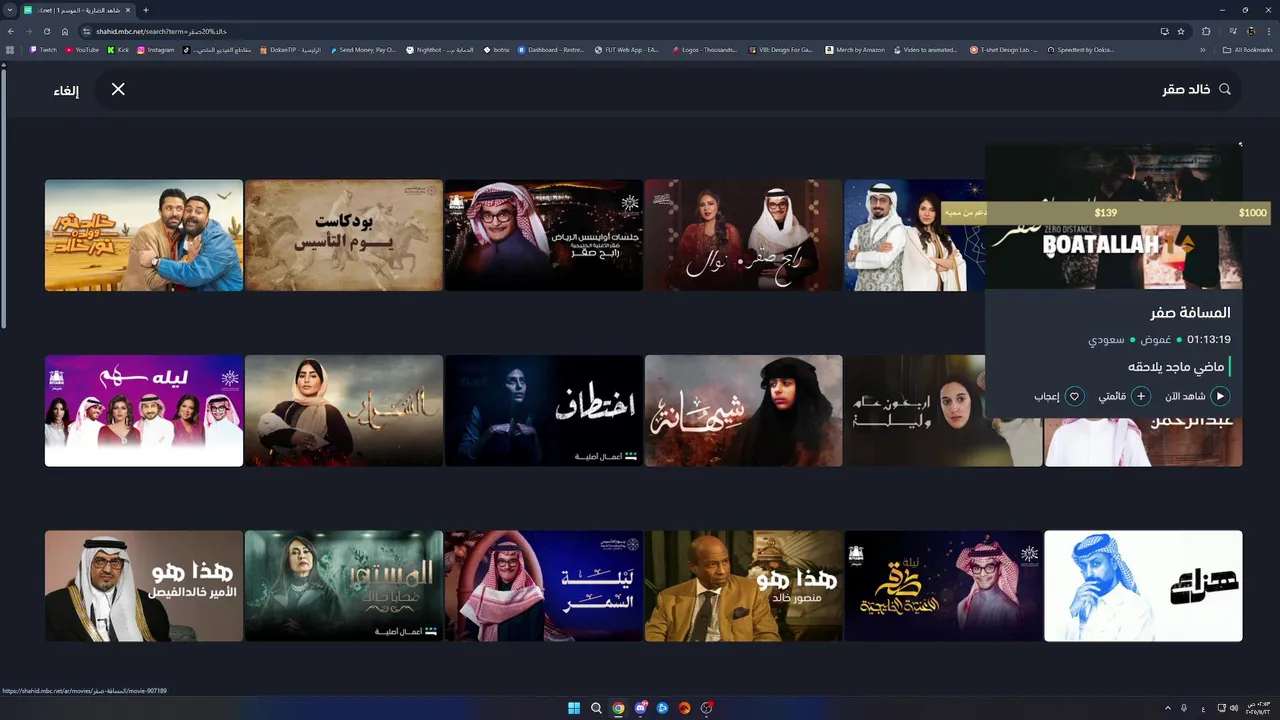Click the browser home icon
Image resolution: width=1280 pixels, height=720 pixels.
[65, 31]
